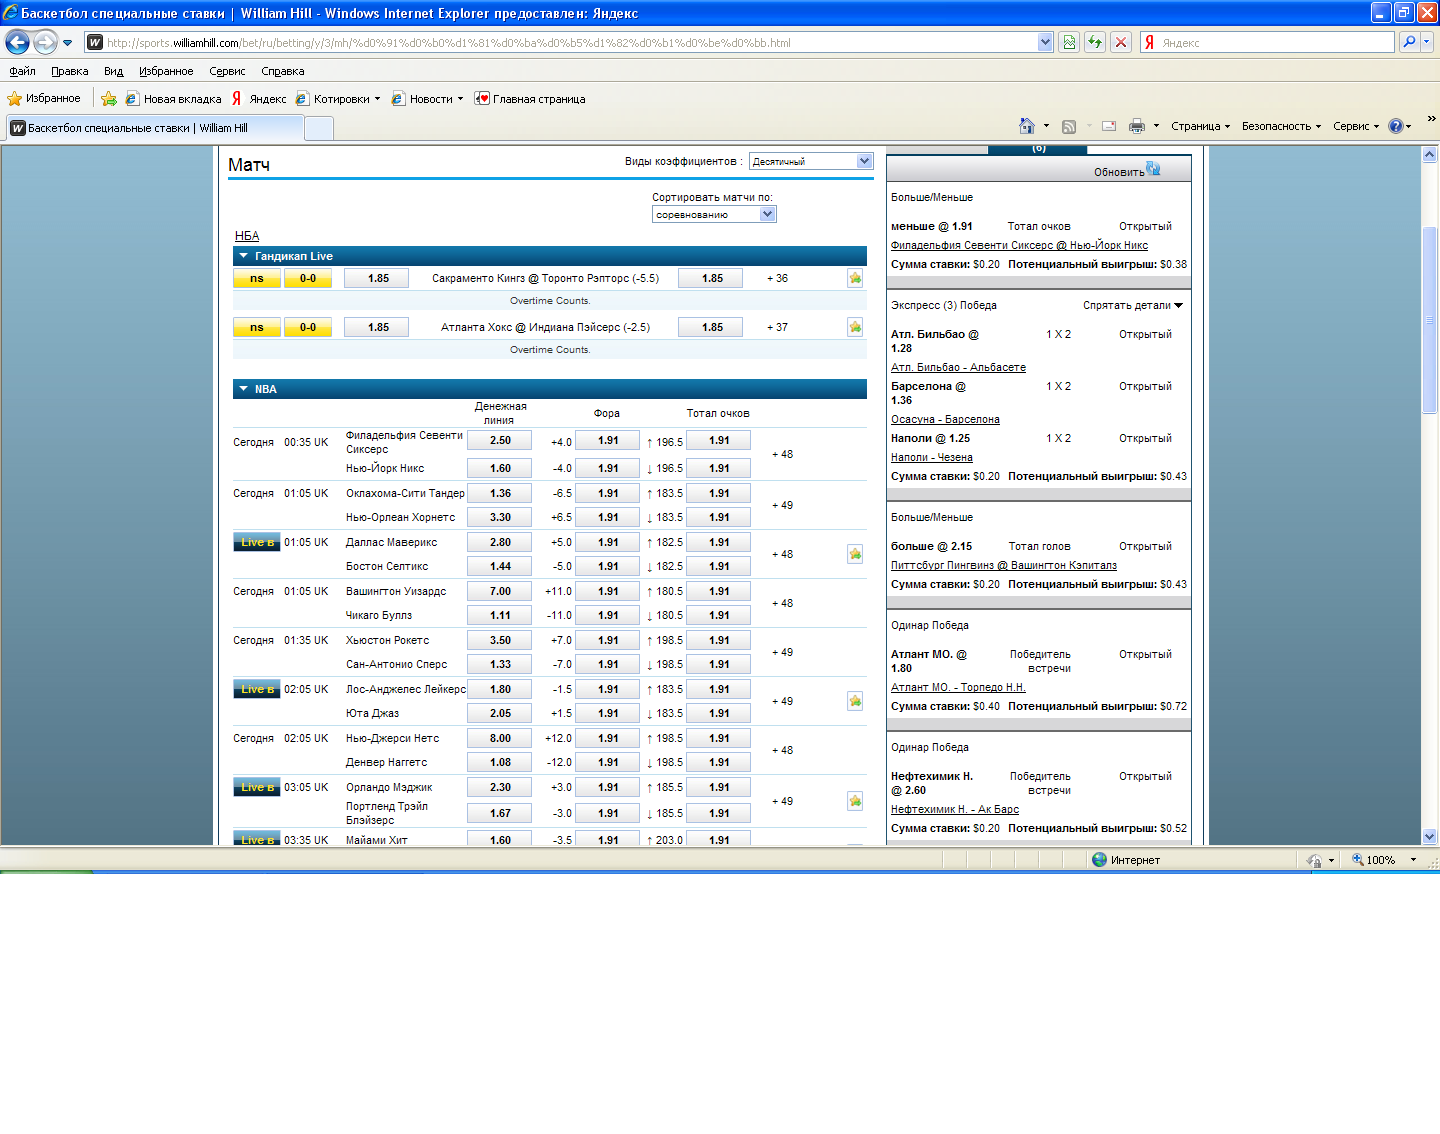This screenshot has height=1134, width=1440.
Task: Click the page Refresh icon beside address bar
Action: pos(1095,42)
